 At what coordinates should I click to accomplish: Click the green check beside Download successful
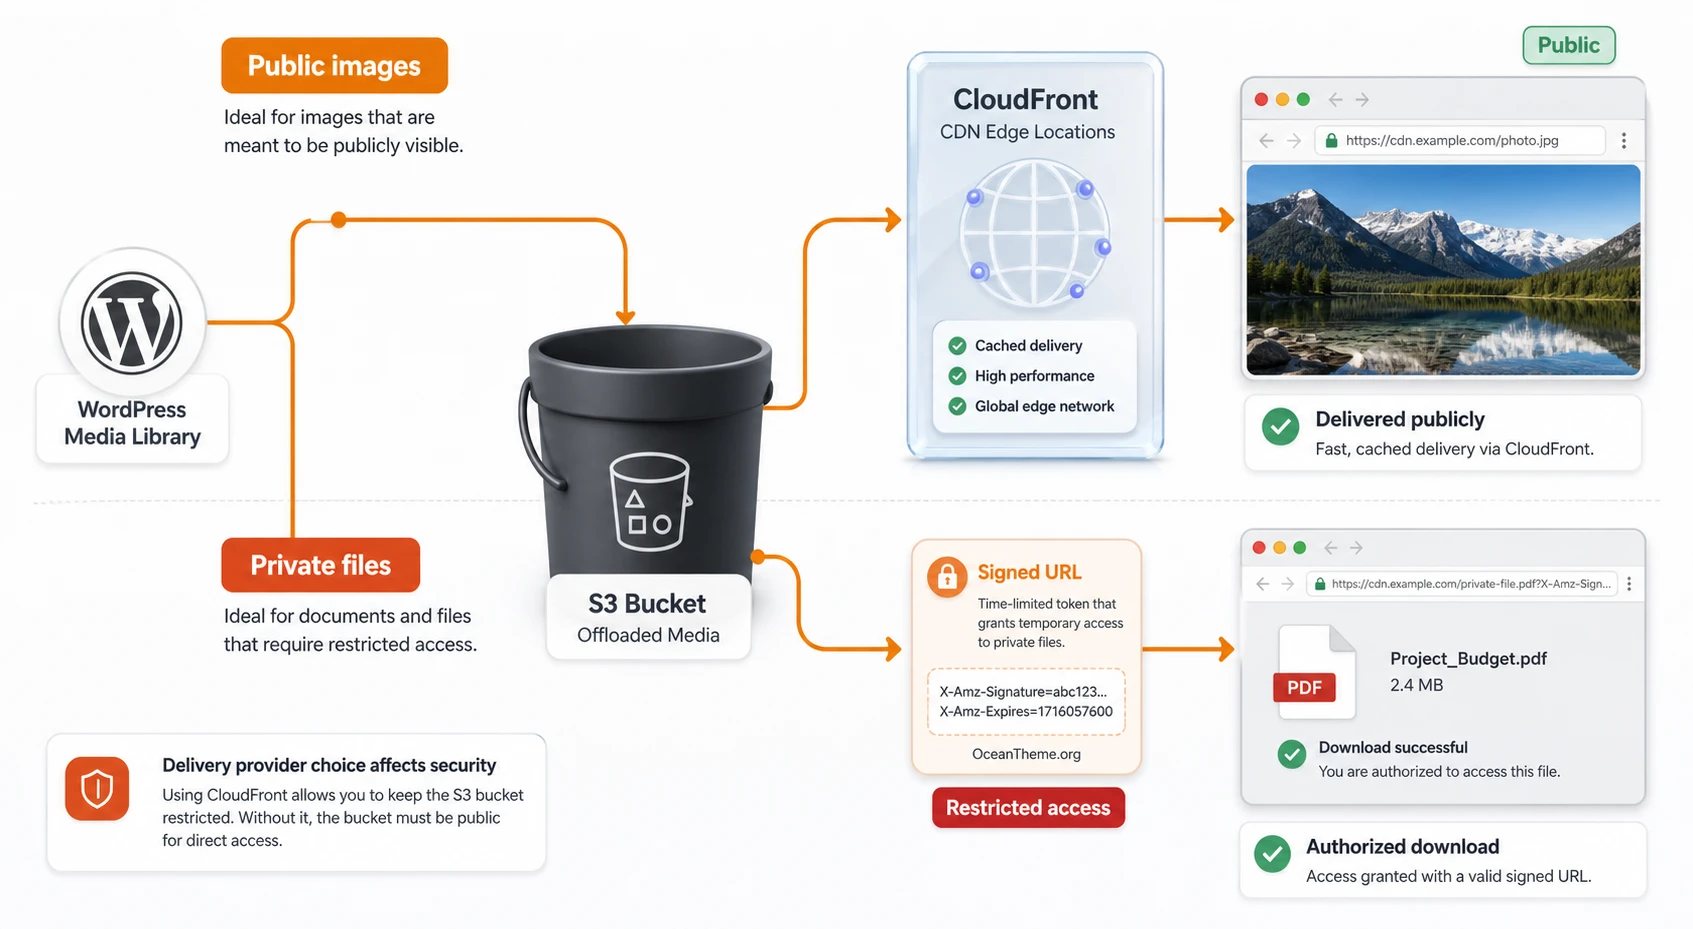coord(1292,754)
